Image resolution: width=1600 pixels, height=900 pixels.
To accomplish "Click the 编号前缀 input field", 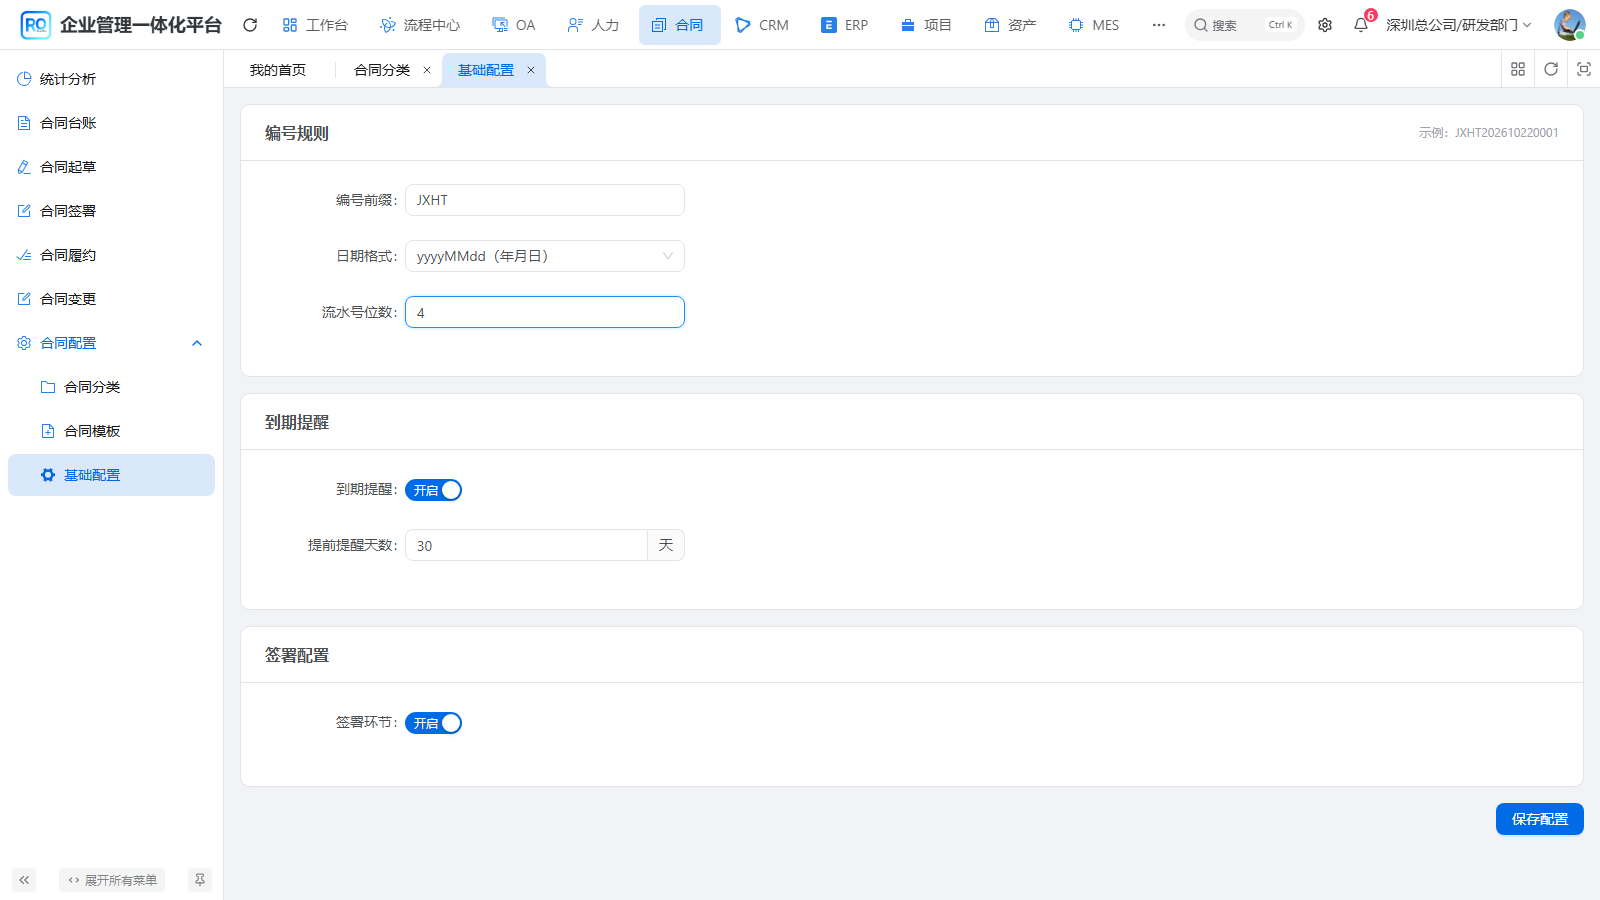I will [545, 200].
